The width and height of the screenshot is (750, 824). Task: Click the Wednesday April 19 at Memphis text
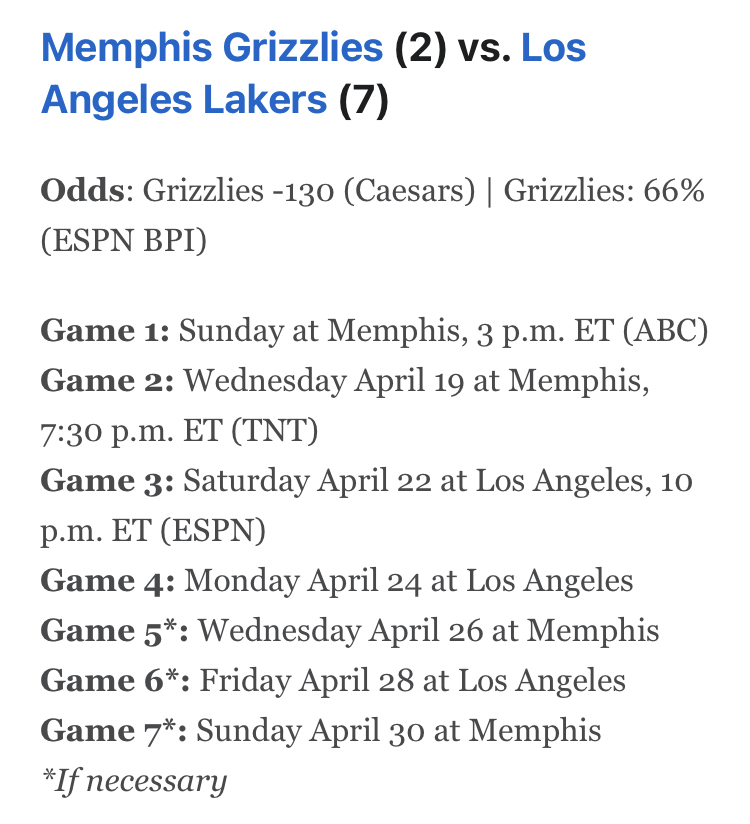(x=416, y=381)
